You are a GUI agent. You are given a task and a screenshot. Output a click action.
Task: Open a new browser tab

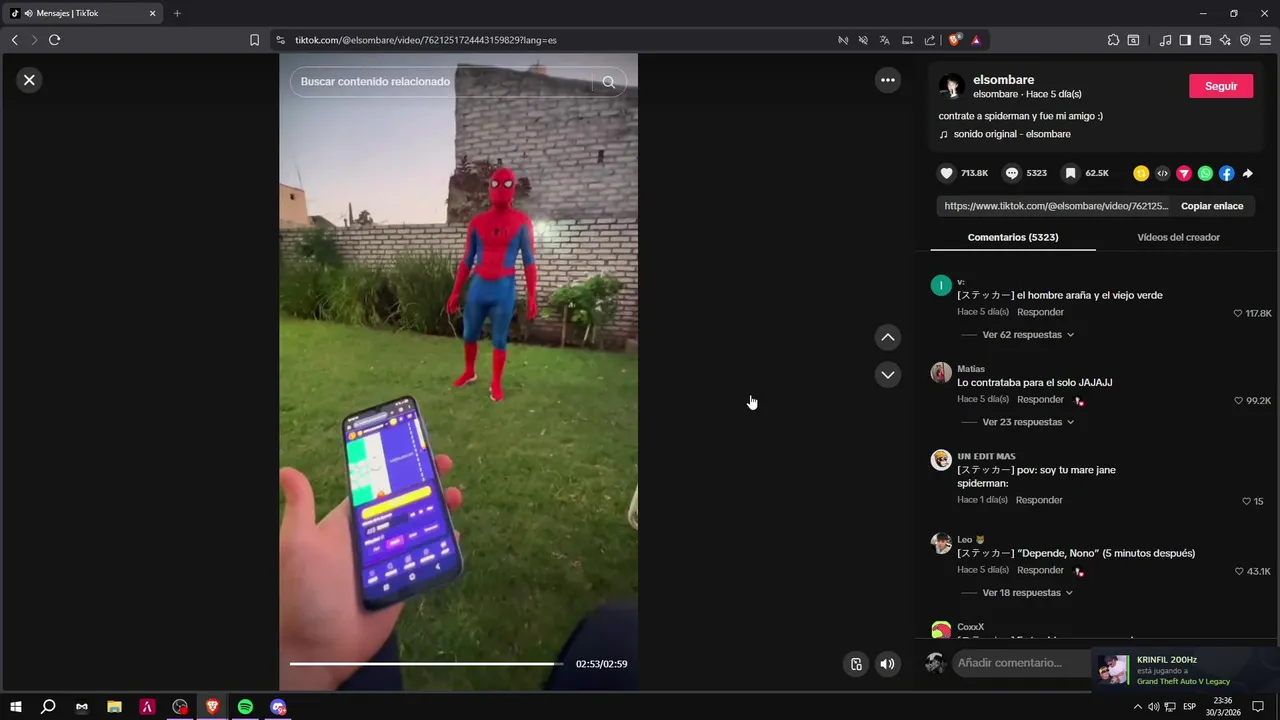pyautogui.click(x=177, y=13)
